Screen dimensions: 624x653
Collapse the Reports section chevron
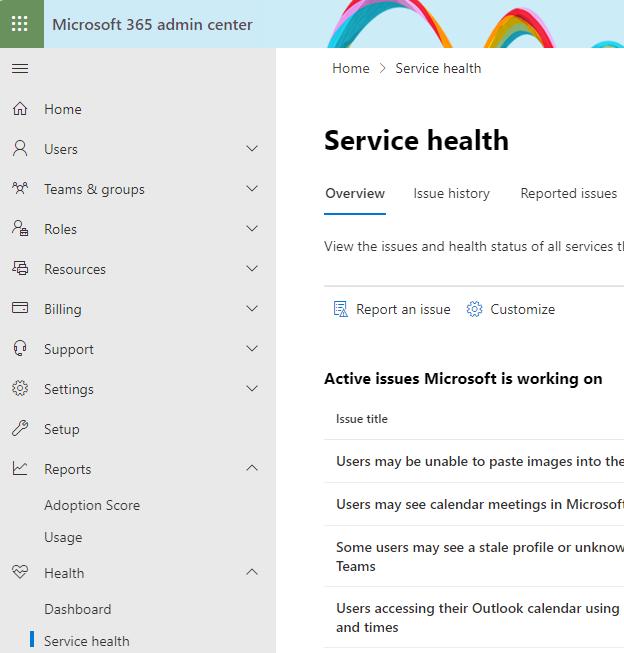click(252, 468)
